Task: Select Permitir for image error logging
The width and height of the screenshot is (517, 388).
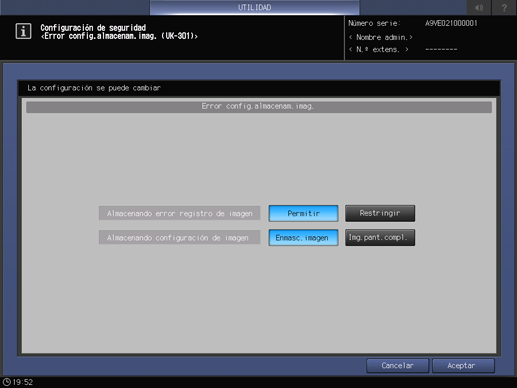Action: pyautogui.click(x=303, y=213)
